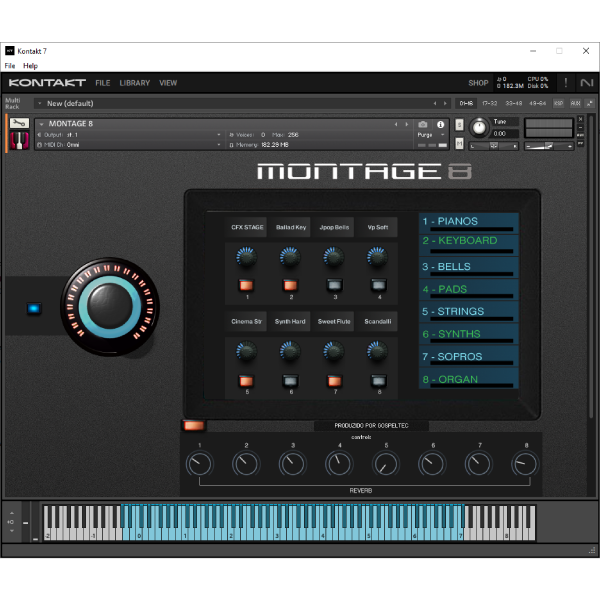Open the VIEW header menu
The image size is (600, 600).
tap(168, 83)
